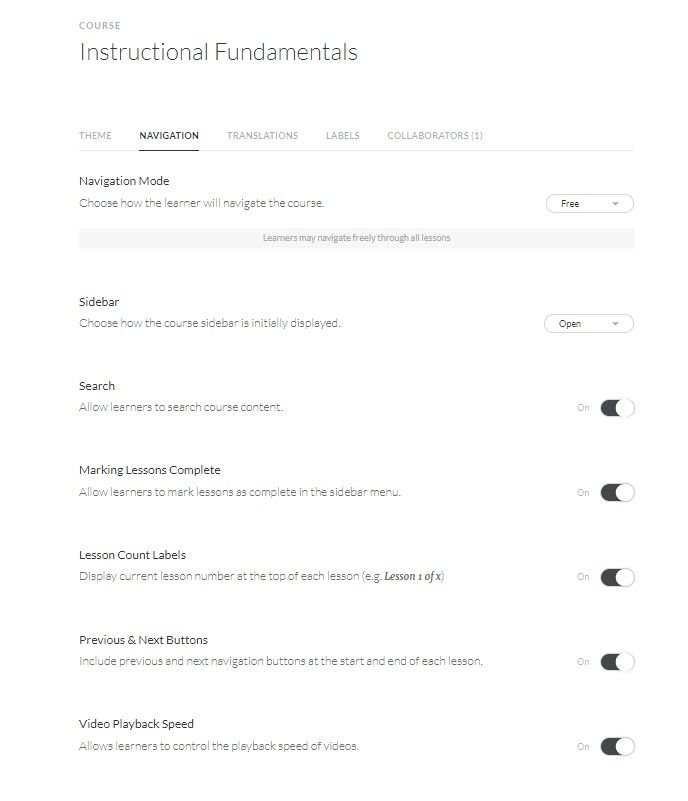Go to the Labels tab
The image size is (688, 801).
pos(343,136)
